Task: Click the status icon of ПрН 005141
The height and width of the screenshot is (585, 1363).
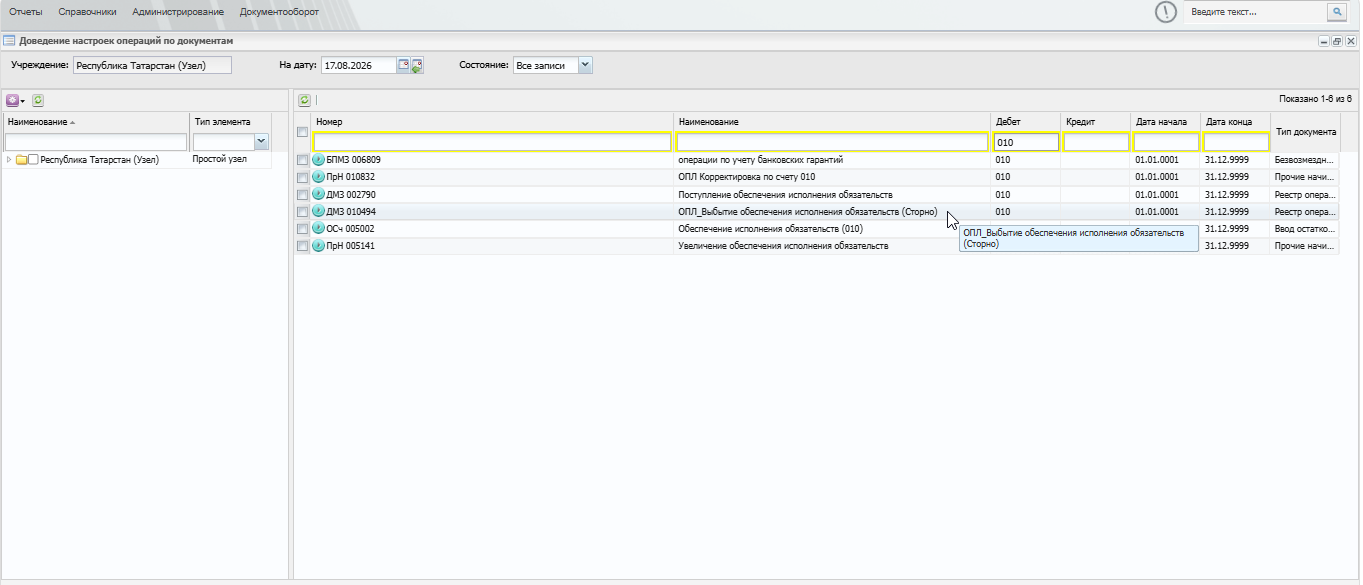Action: click(319, 245)
